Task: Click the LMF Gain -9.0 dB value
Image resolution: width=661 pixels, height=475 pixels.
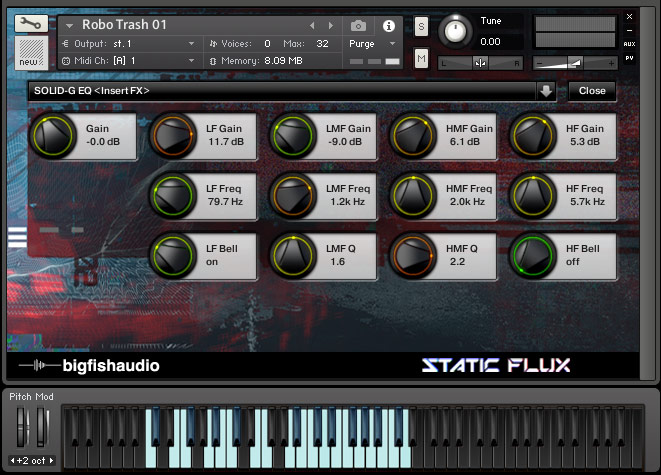Action: click(345, 142)
